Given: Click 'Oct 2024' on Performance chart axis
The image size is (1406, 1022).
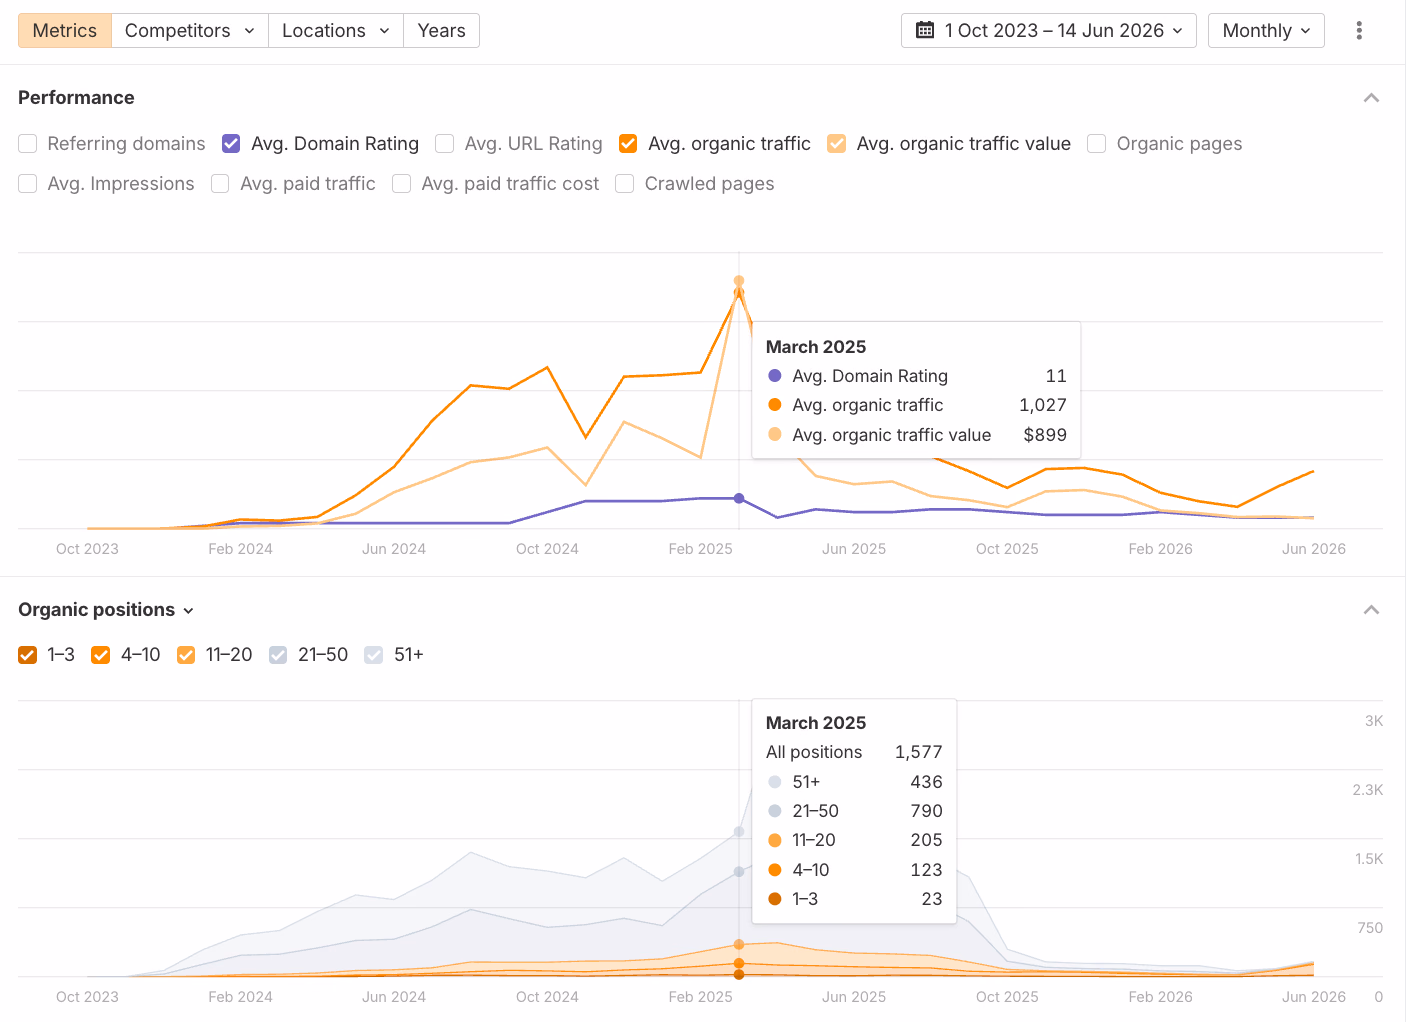Looking at the screenshot, I should coord(547,549).
